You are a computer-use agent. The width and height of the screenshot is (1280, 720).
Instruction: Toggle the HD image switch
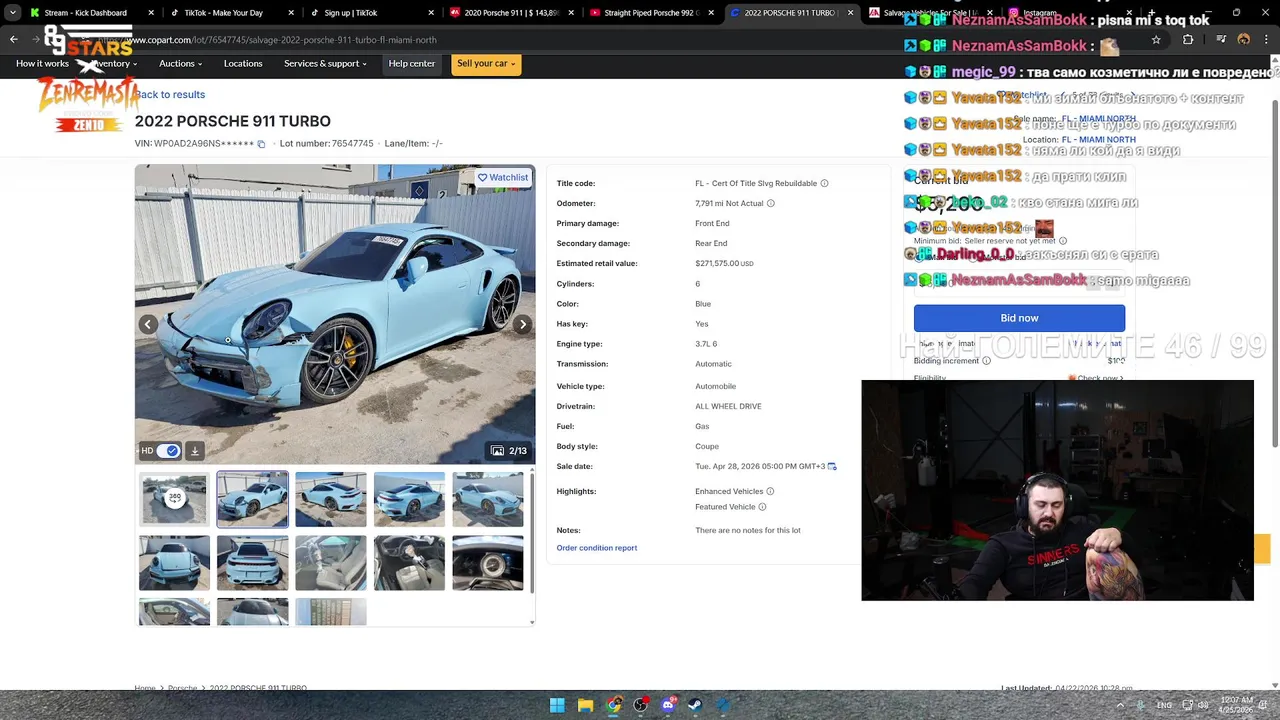tap(168, 451)
